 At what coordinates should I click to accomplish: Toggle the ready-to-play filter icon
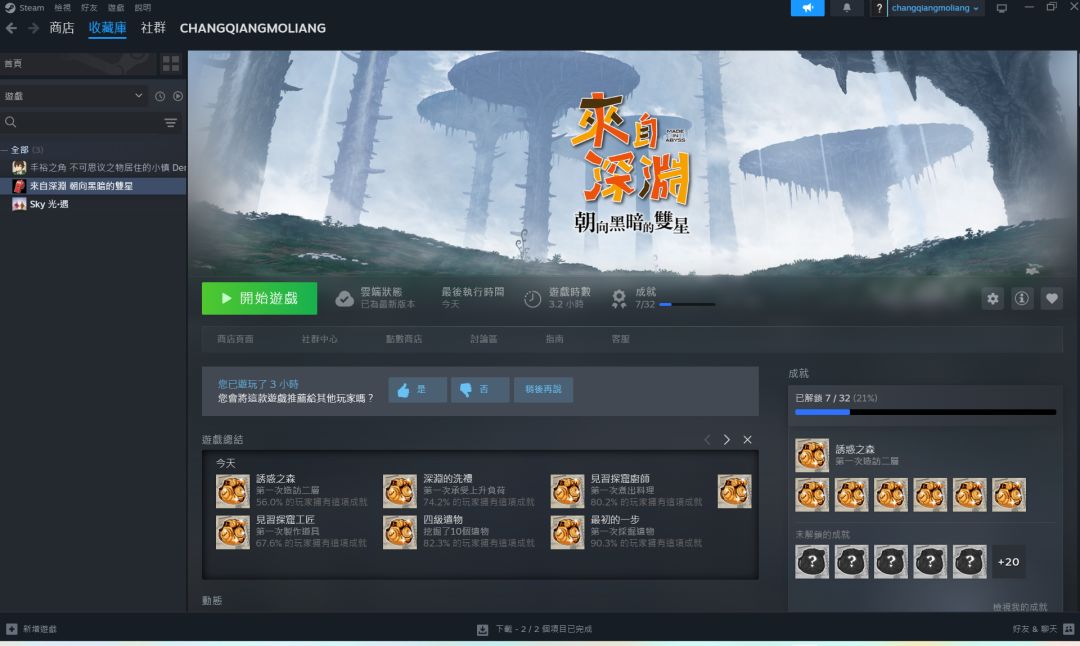178,96
